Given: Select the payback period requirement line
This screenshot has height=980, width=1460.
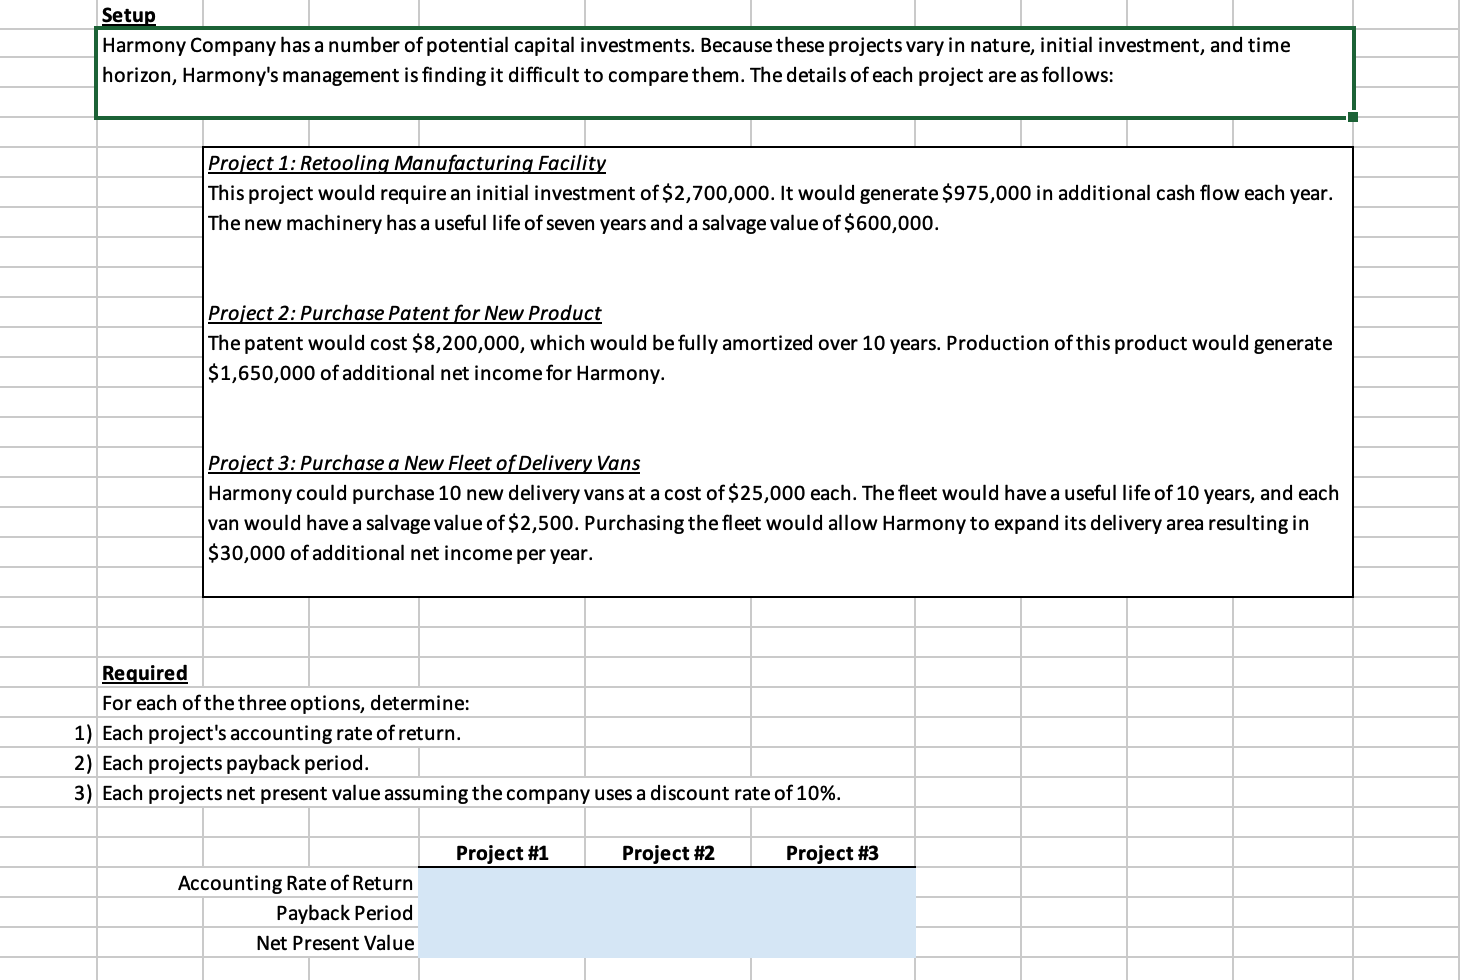Looking at the screenshot, I should click(x=236, y=762).
